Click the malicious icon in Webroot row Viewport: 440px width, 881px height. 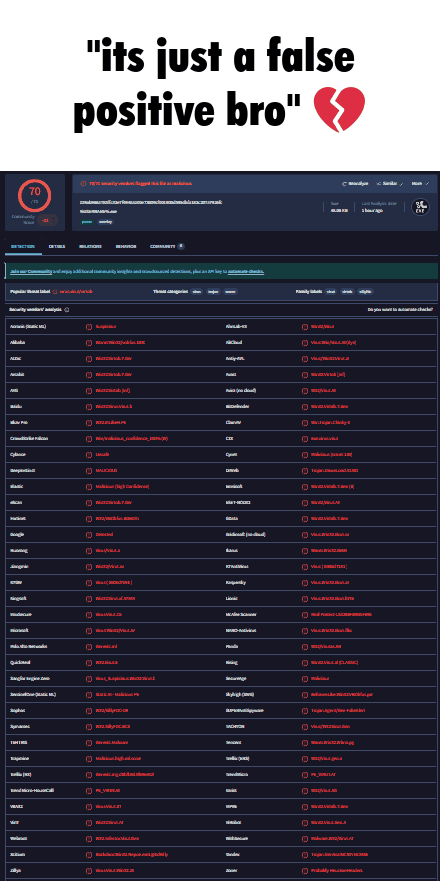tap(89, 838)
